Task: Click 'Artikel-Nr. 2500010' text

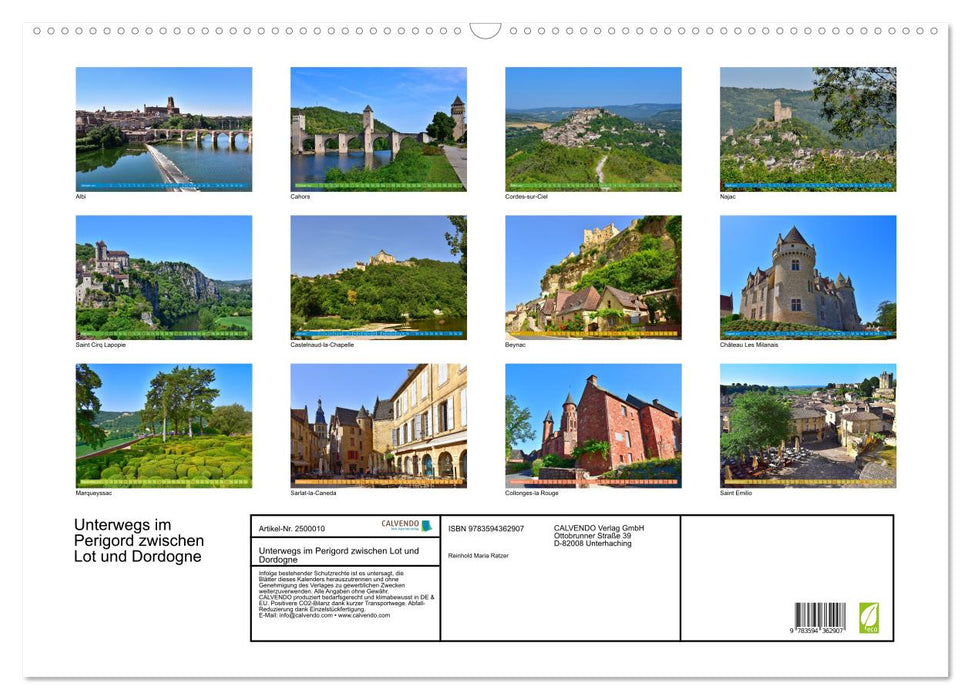Action: (292, 528)
